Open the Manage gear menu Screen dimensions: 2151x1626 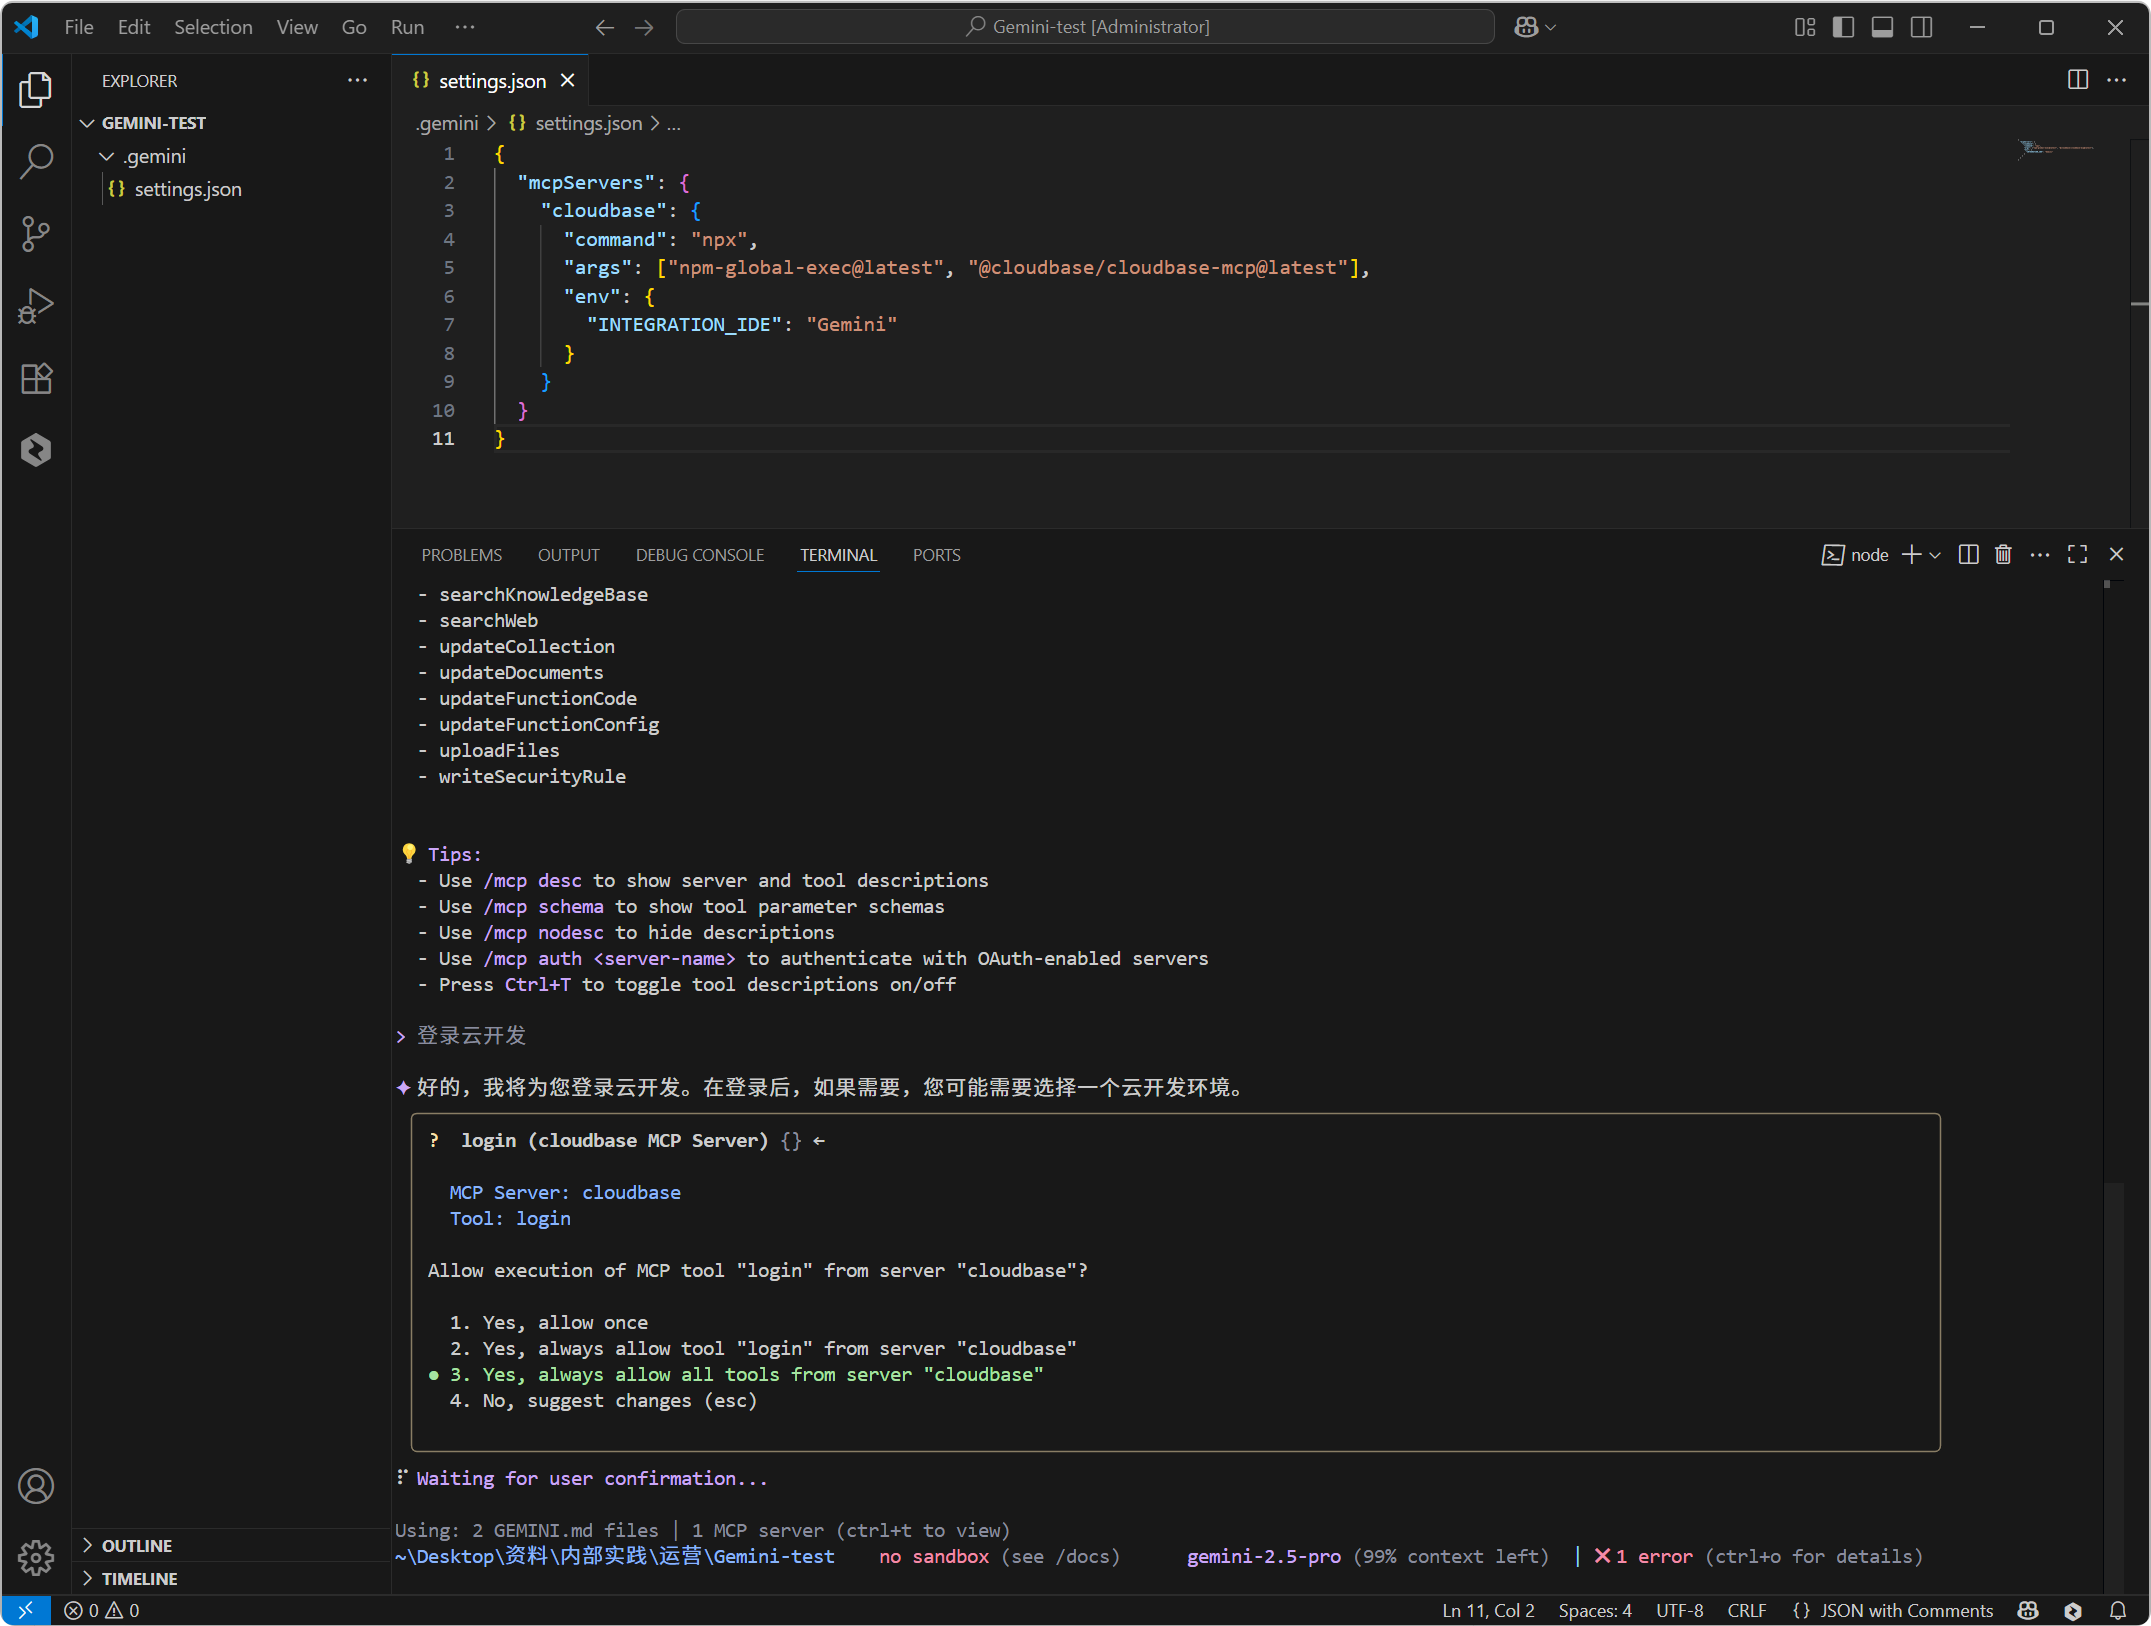tap(36, 1556)
